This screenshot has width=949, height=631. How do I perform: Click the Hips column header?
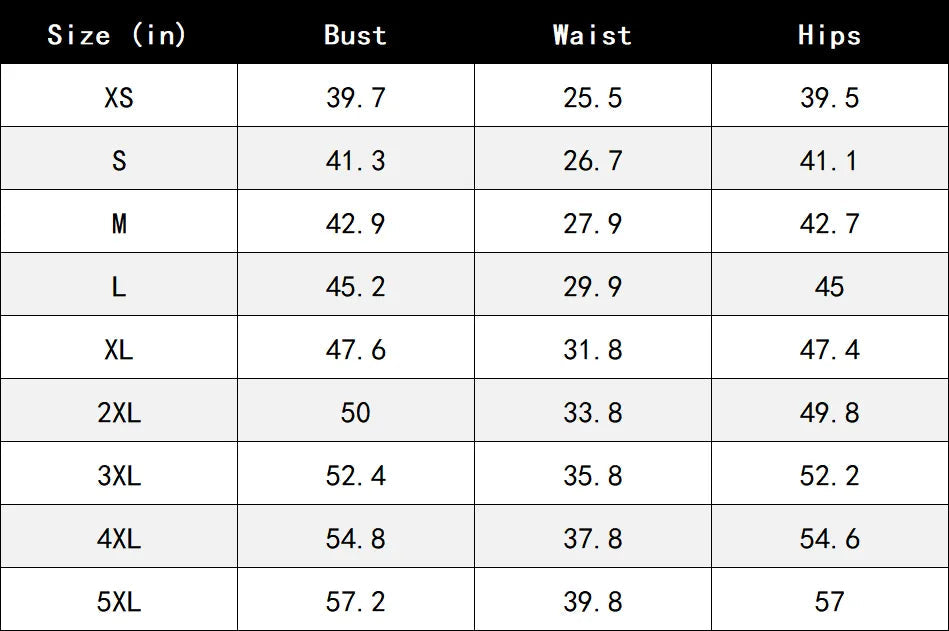click(829, 35)
